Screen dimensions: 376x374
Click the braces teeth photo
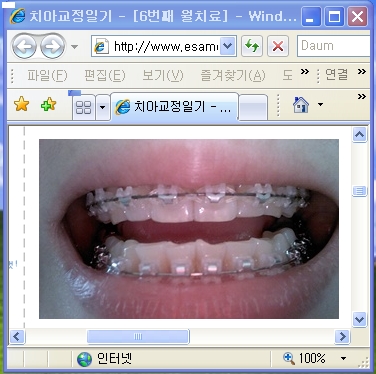189,229
